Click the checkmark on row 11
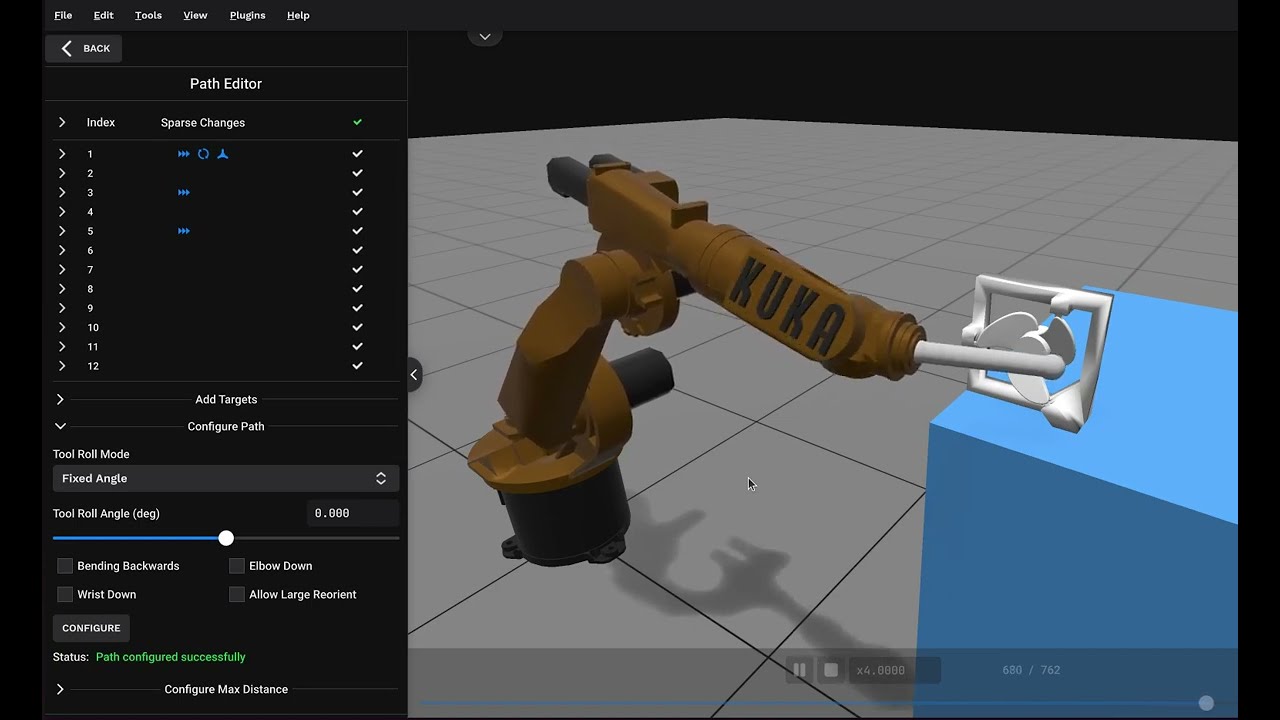Screen dimensions: 1280x720 pos(357,347)
